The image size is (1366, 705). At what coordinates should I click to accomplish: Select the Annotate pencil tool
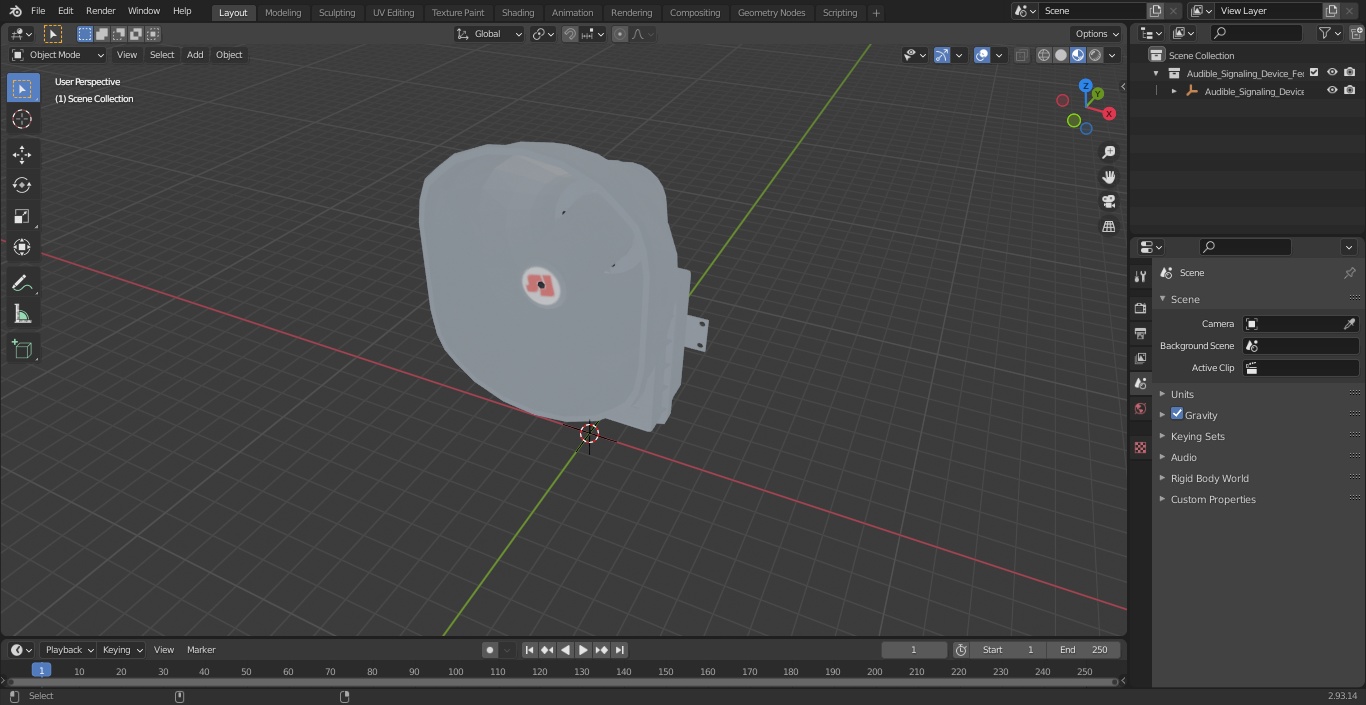[x=22, y=284]
